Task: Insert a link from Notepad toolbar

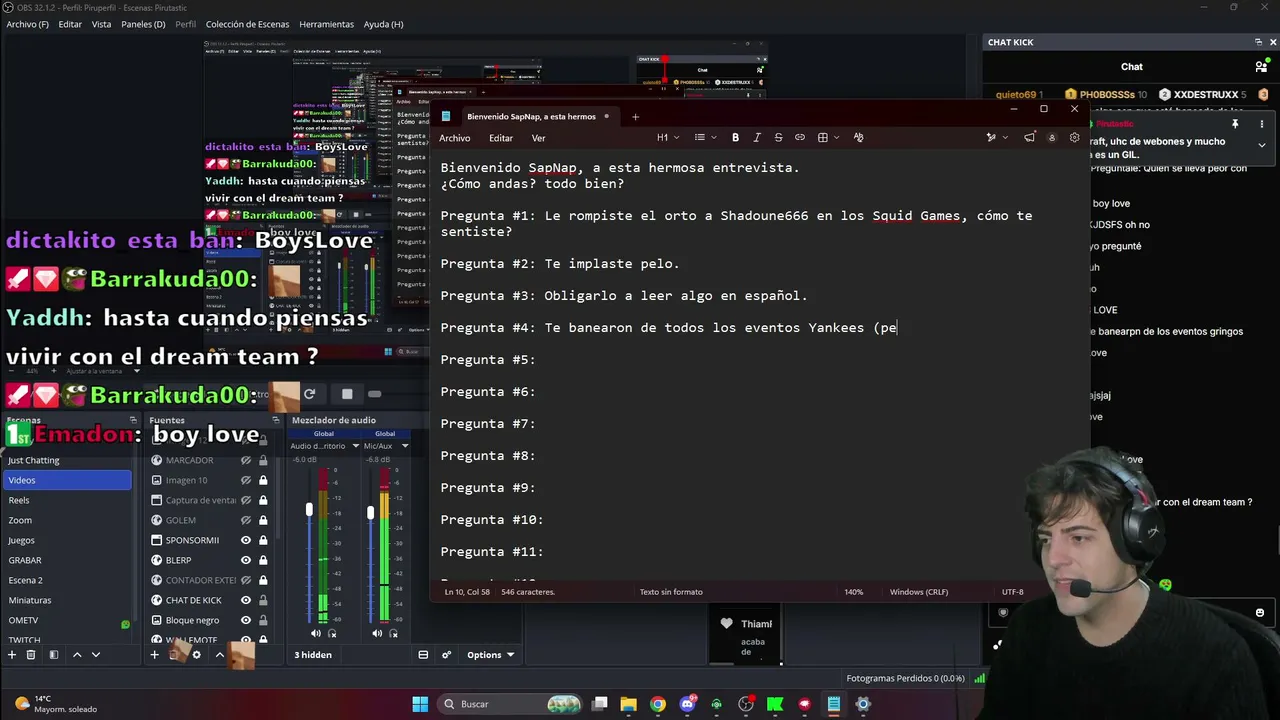Action: pyautogui.click(x=800, y=137)
